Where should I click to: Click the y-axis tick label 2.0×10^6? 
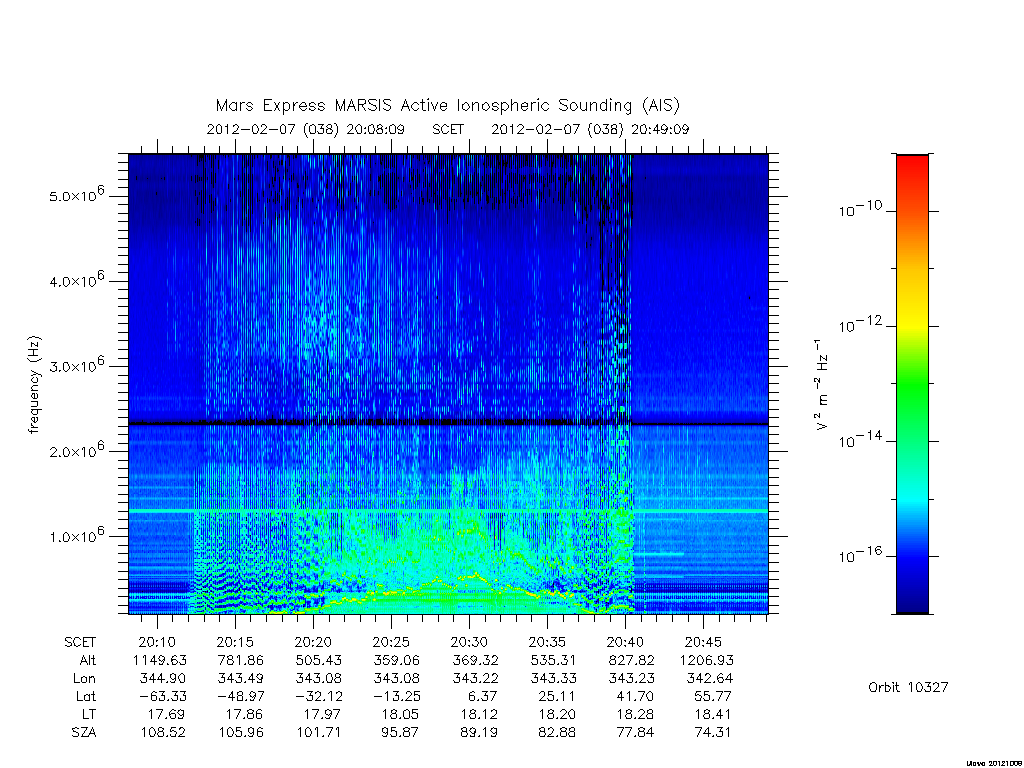click(76, 450)
